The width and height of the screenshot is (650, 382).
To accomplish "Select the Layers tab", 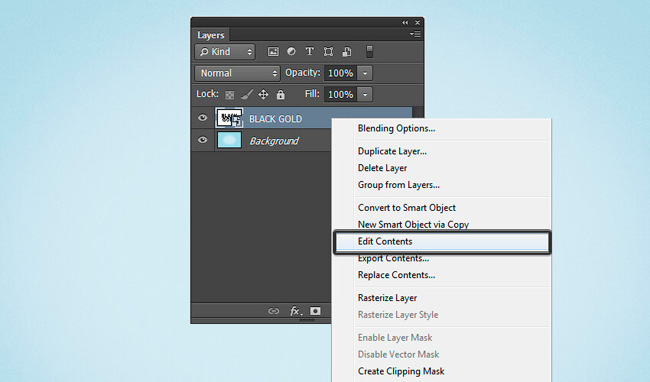I will [x=211, y=35].
